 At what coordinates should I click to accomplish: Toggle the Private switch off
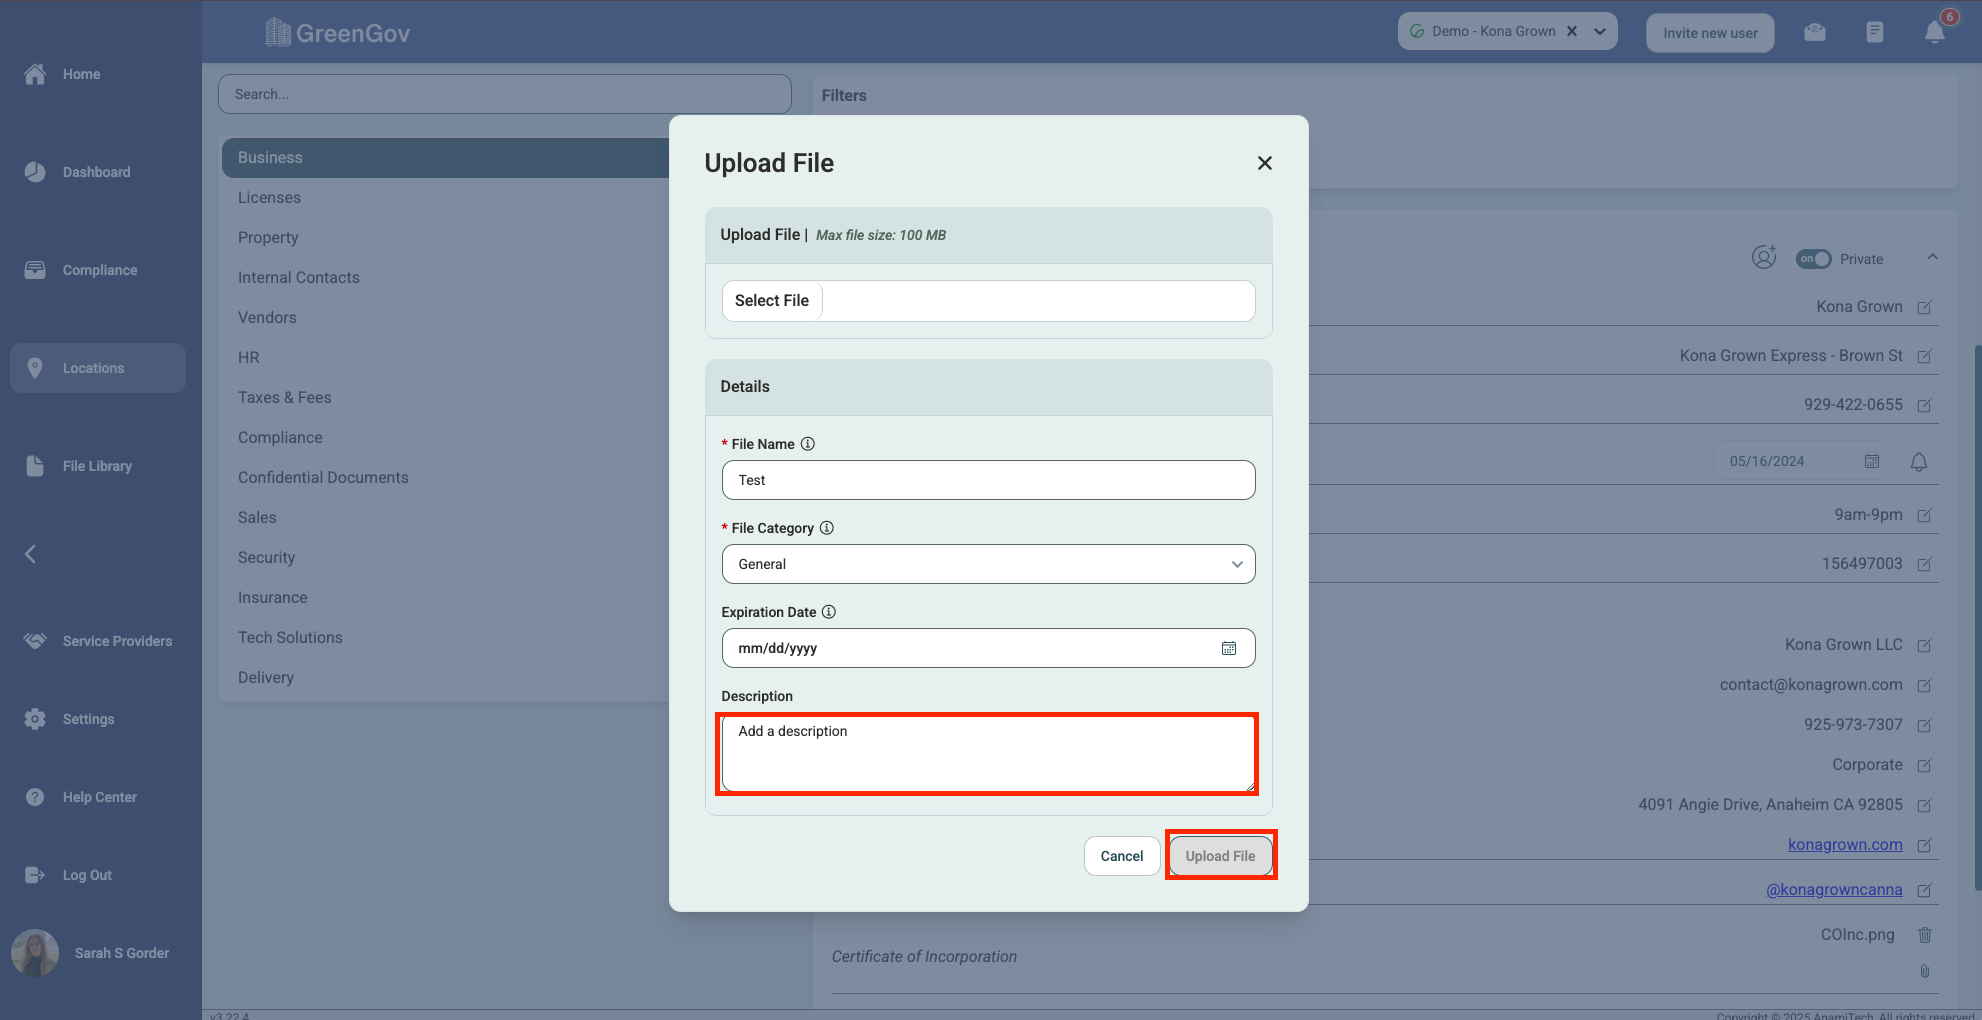1813,259
